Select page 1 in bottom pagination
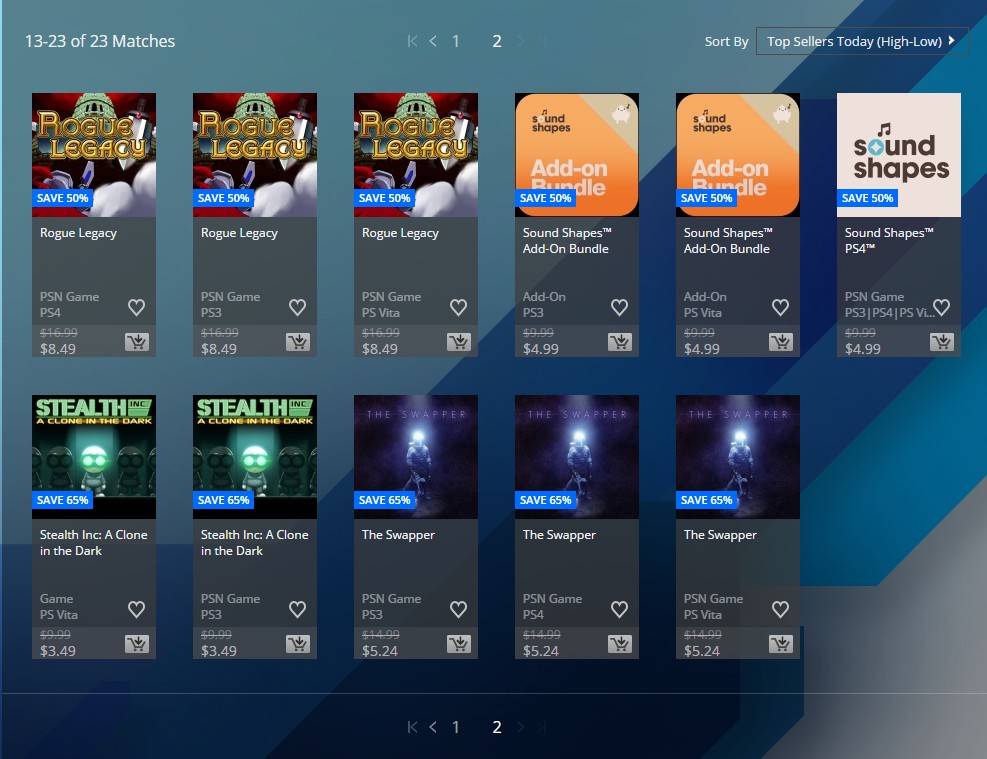The image size is (987, 759). pos(456,727)
